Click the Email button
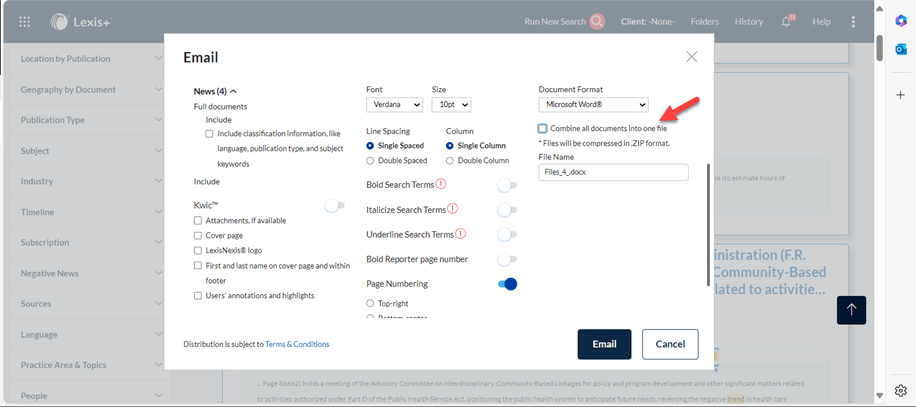 click(604, 344)
